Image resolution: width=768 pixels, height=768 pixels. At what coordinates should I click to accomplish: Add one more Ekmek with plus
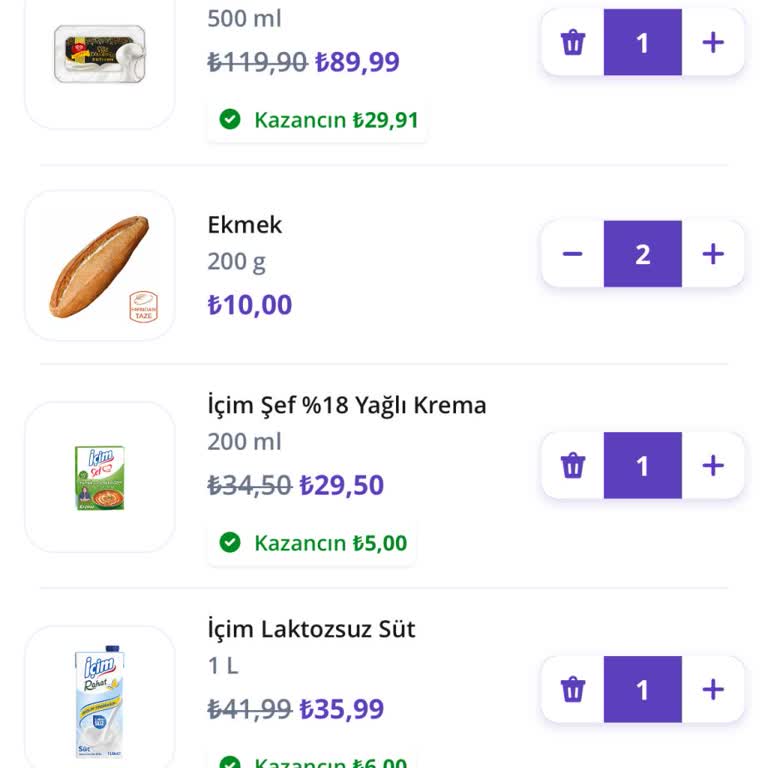click(713, 254)
